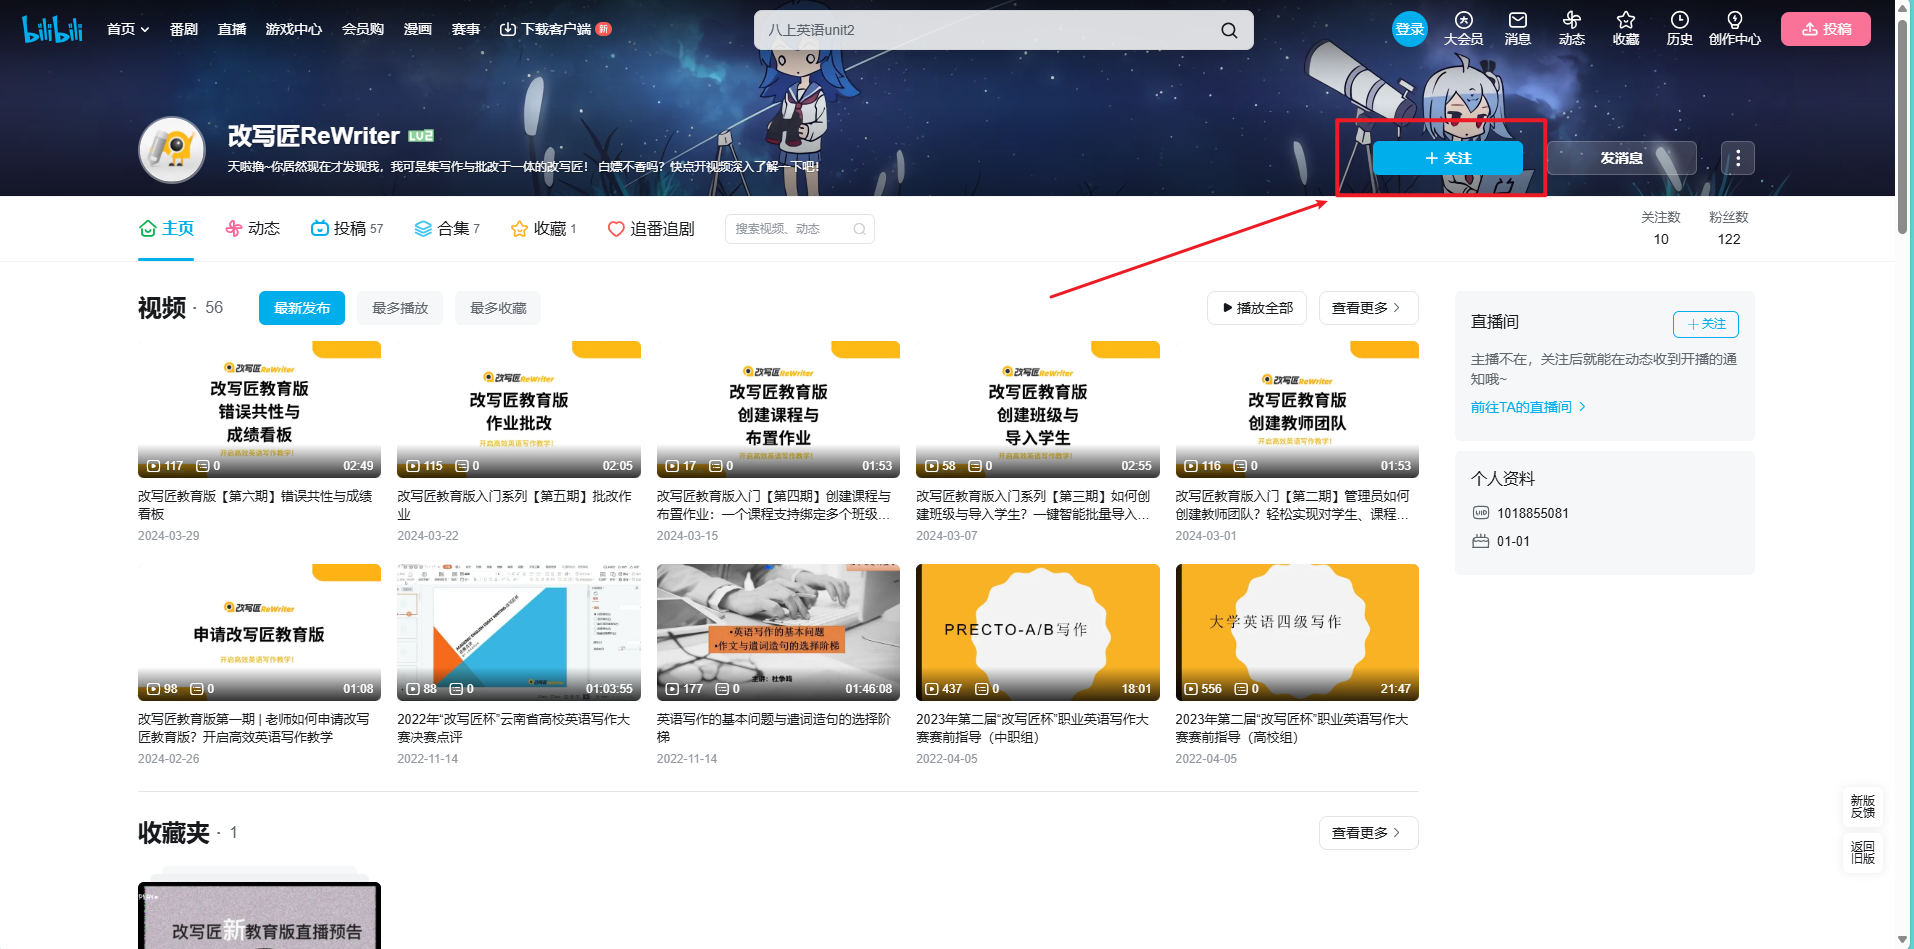
Task: Toggle follow for the 直播间 live room
Action: coord(1705,324)
